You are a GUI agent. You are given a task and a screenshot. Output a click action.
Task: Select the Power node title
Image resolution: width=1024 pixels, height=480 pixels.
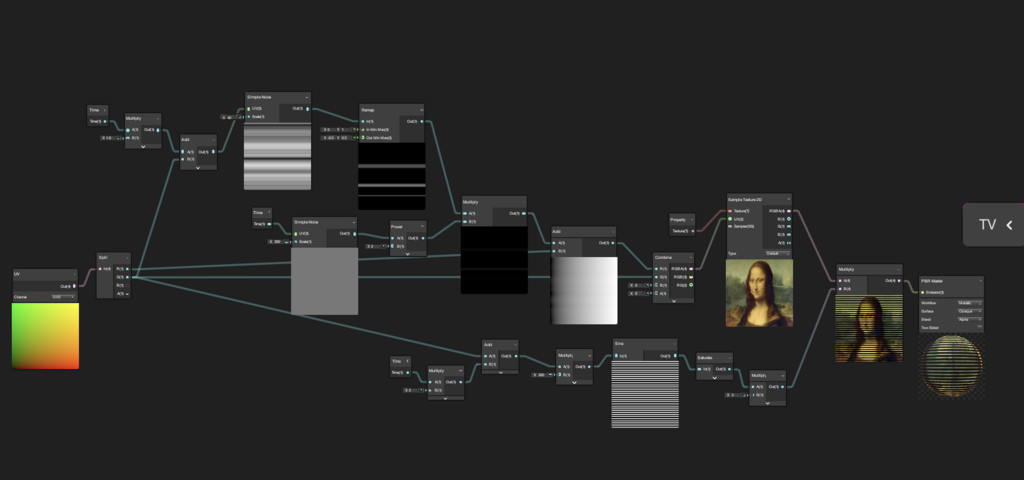coord(397,227)
